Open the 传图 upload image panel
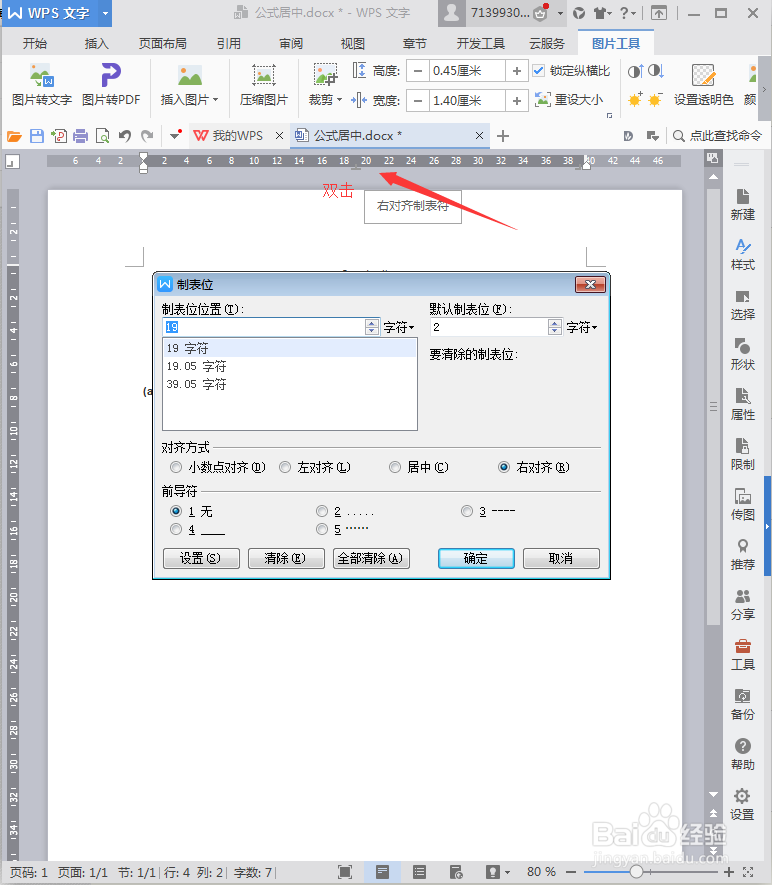 coord(742,505)
